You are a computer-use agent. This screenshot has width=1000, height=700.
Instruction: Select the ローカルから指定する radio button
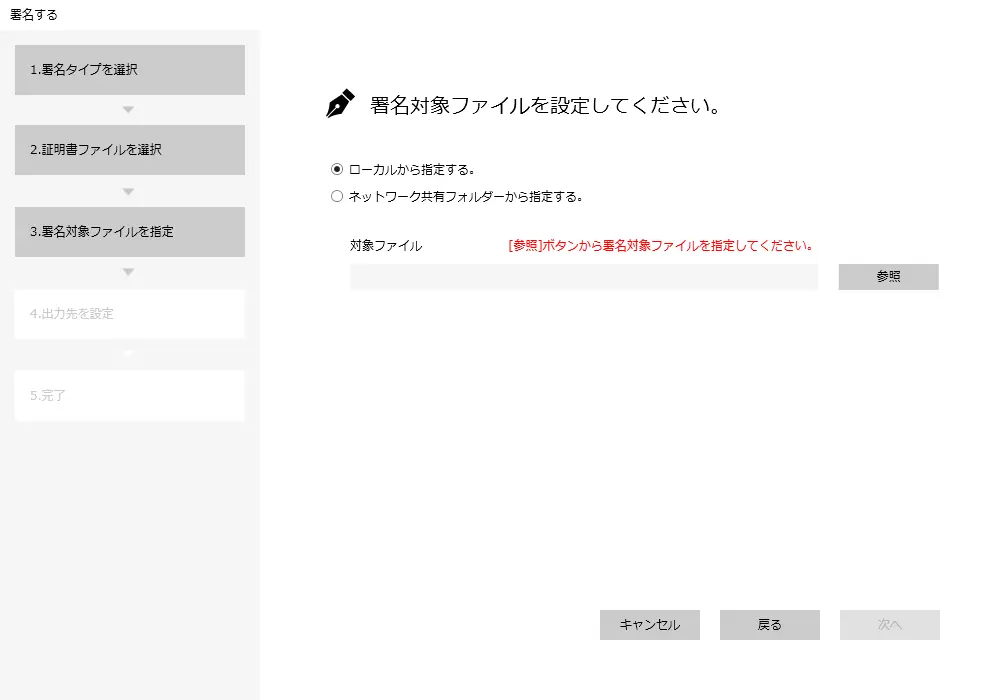[337, 169]
